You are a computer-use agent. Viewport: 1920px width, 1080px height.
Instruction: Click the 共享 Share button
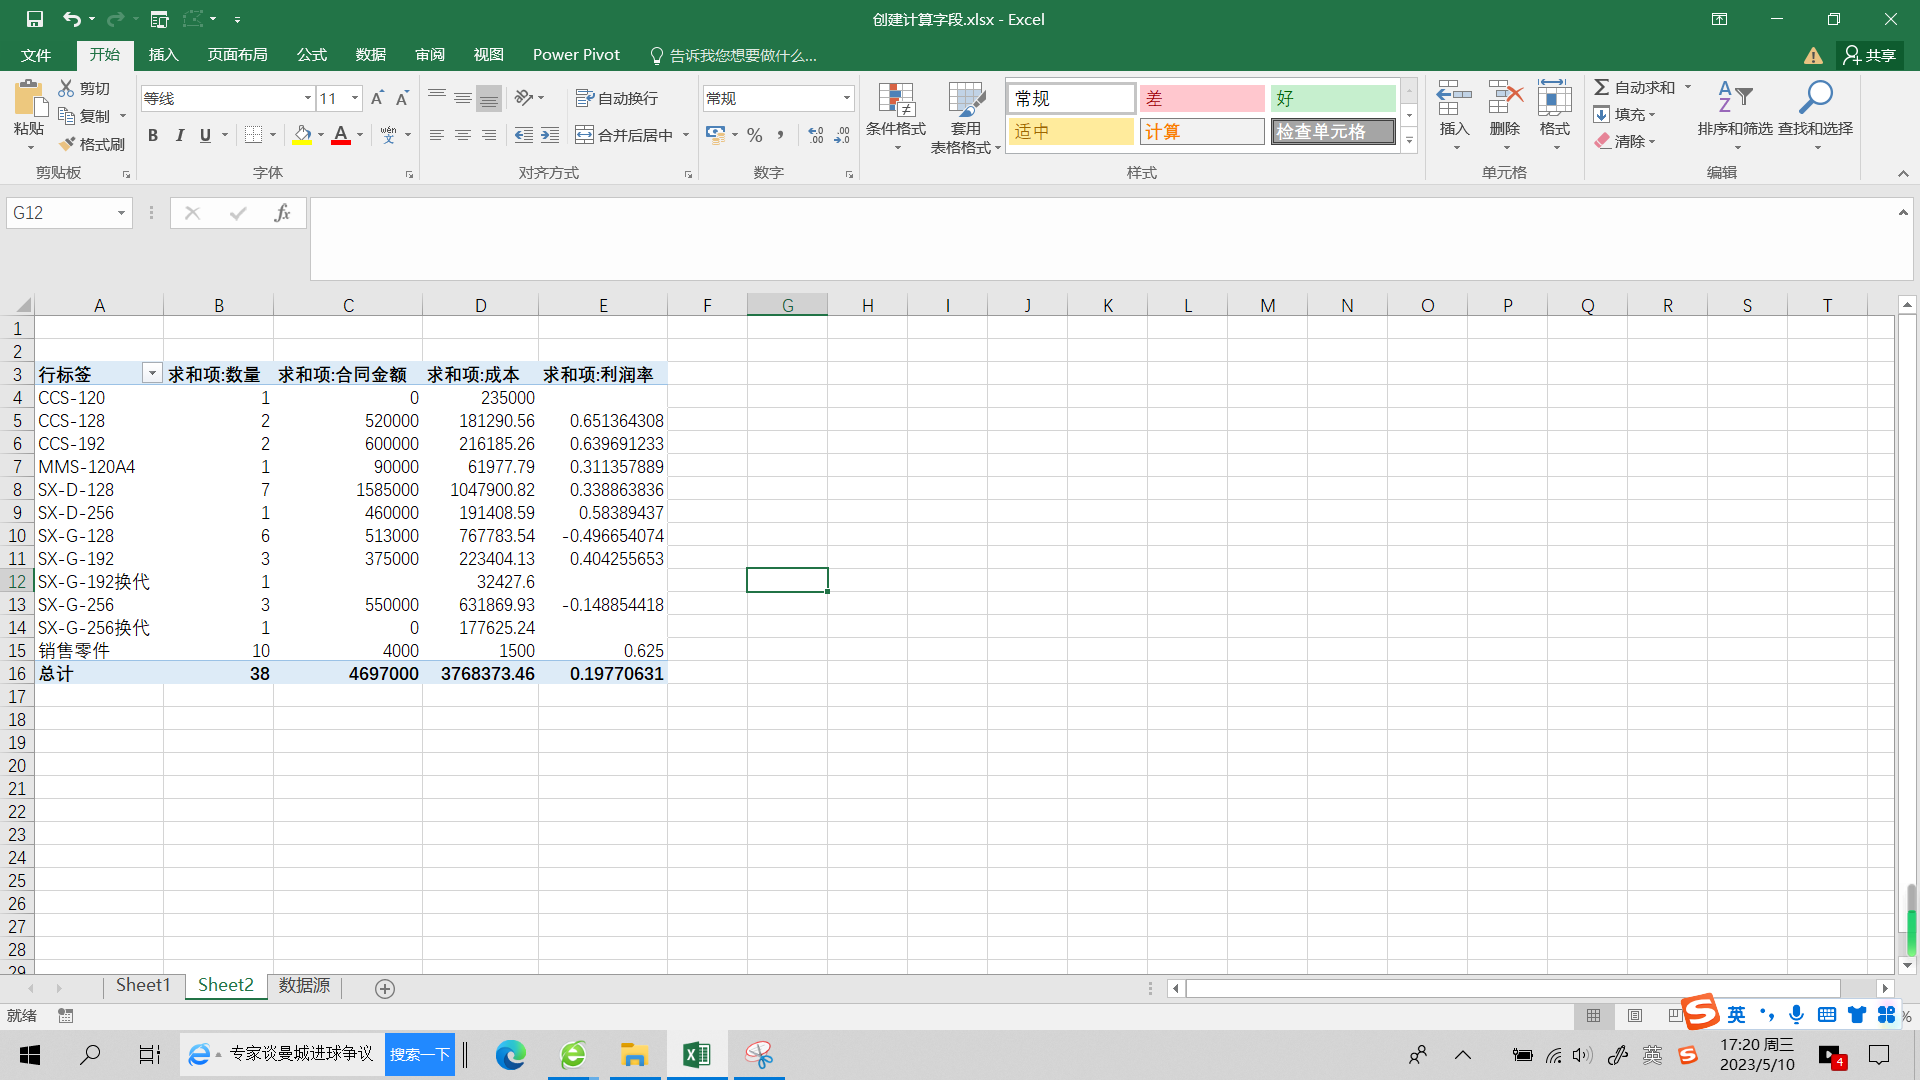pyautogui.click(x=1870, y=55)
